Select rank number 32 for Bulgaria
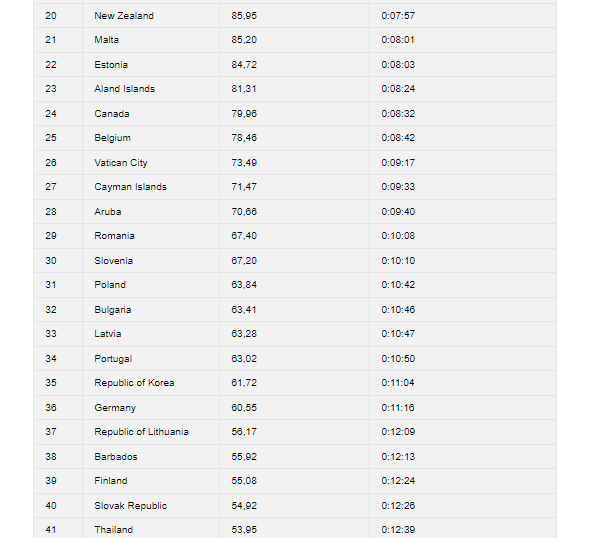Viewport: 596px width, 538px height. (51, 310)
